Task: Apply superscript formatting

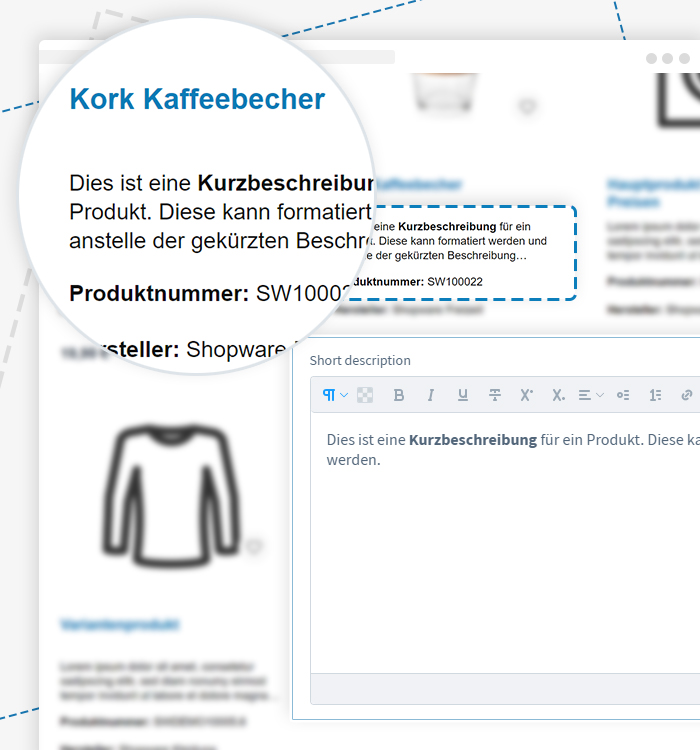Action: [x=526, y=395]
